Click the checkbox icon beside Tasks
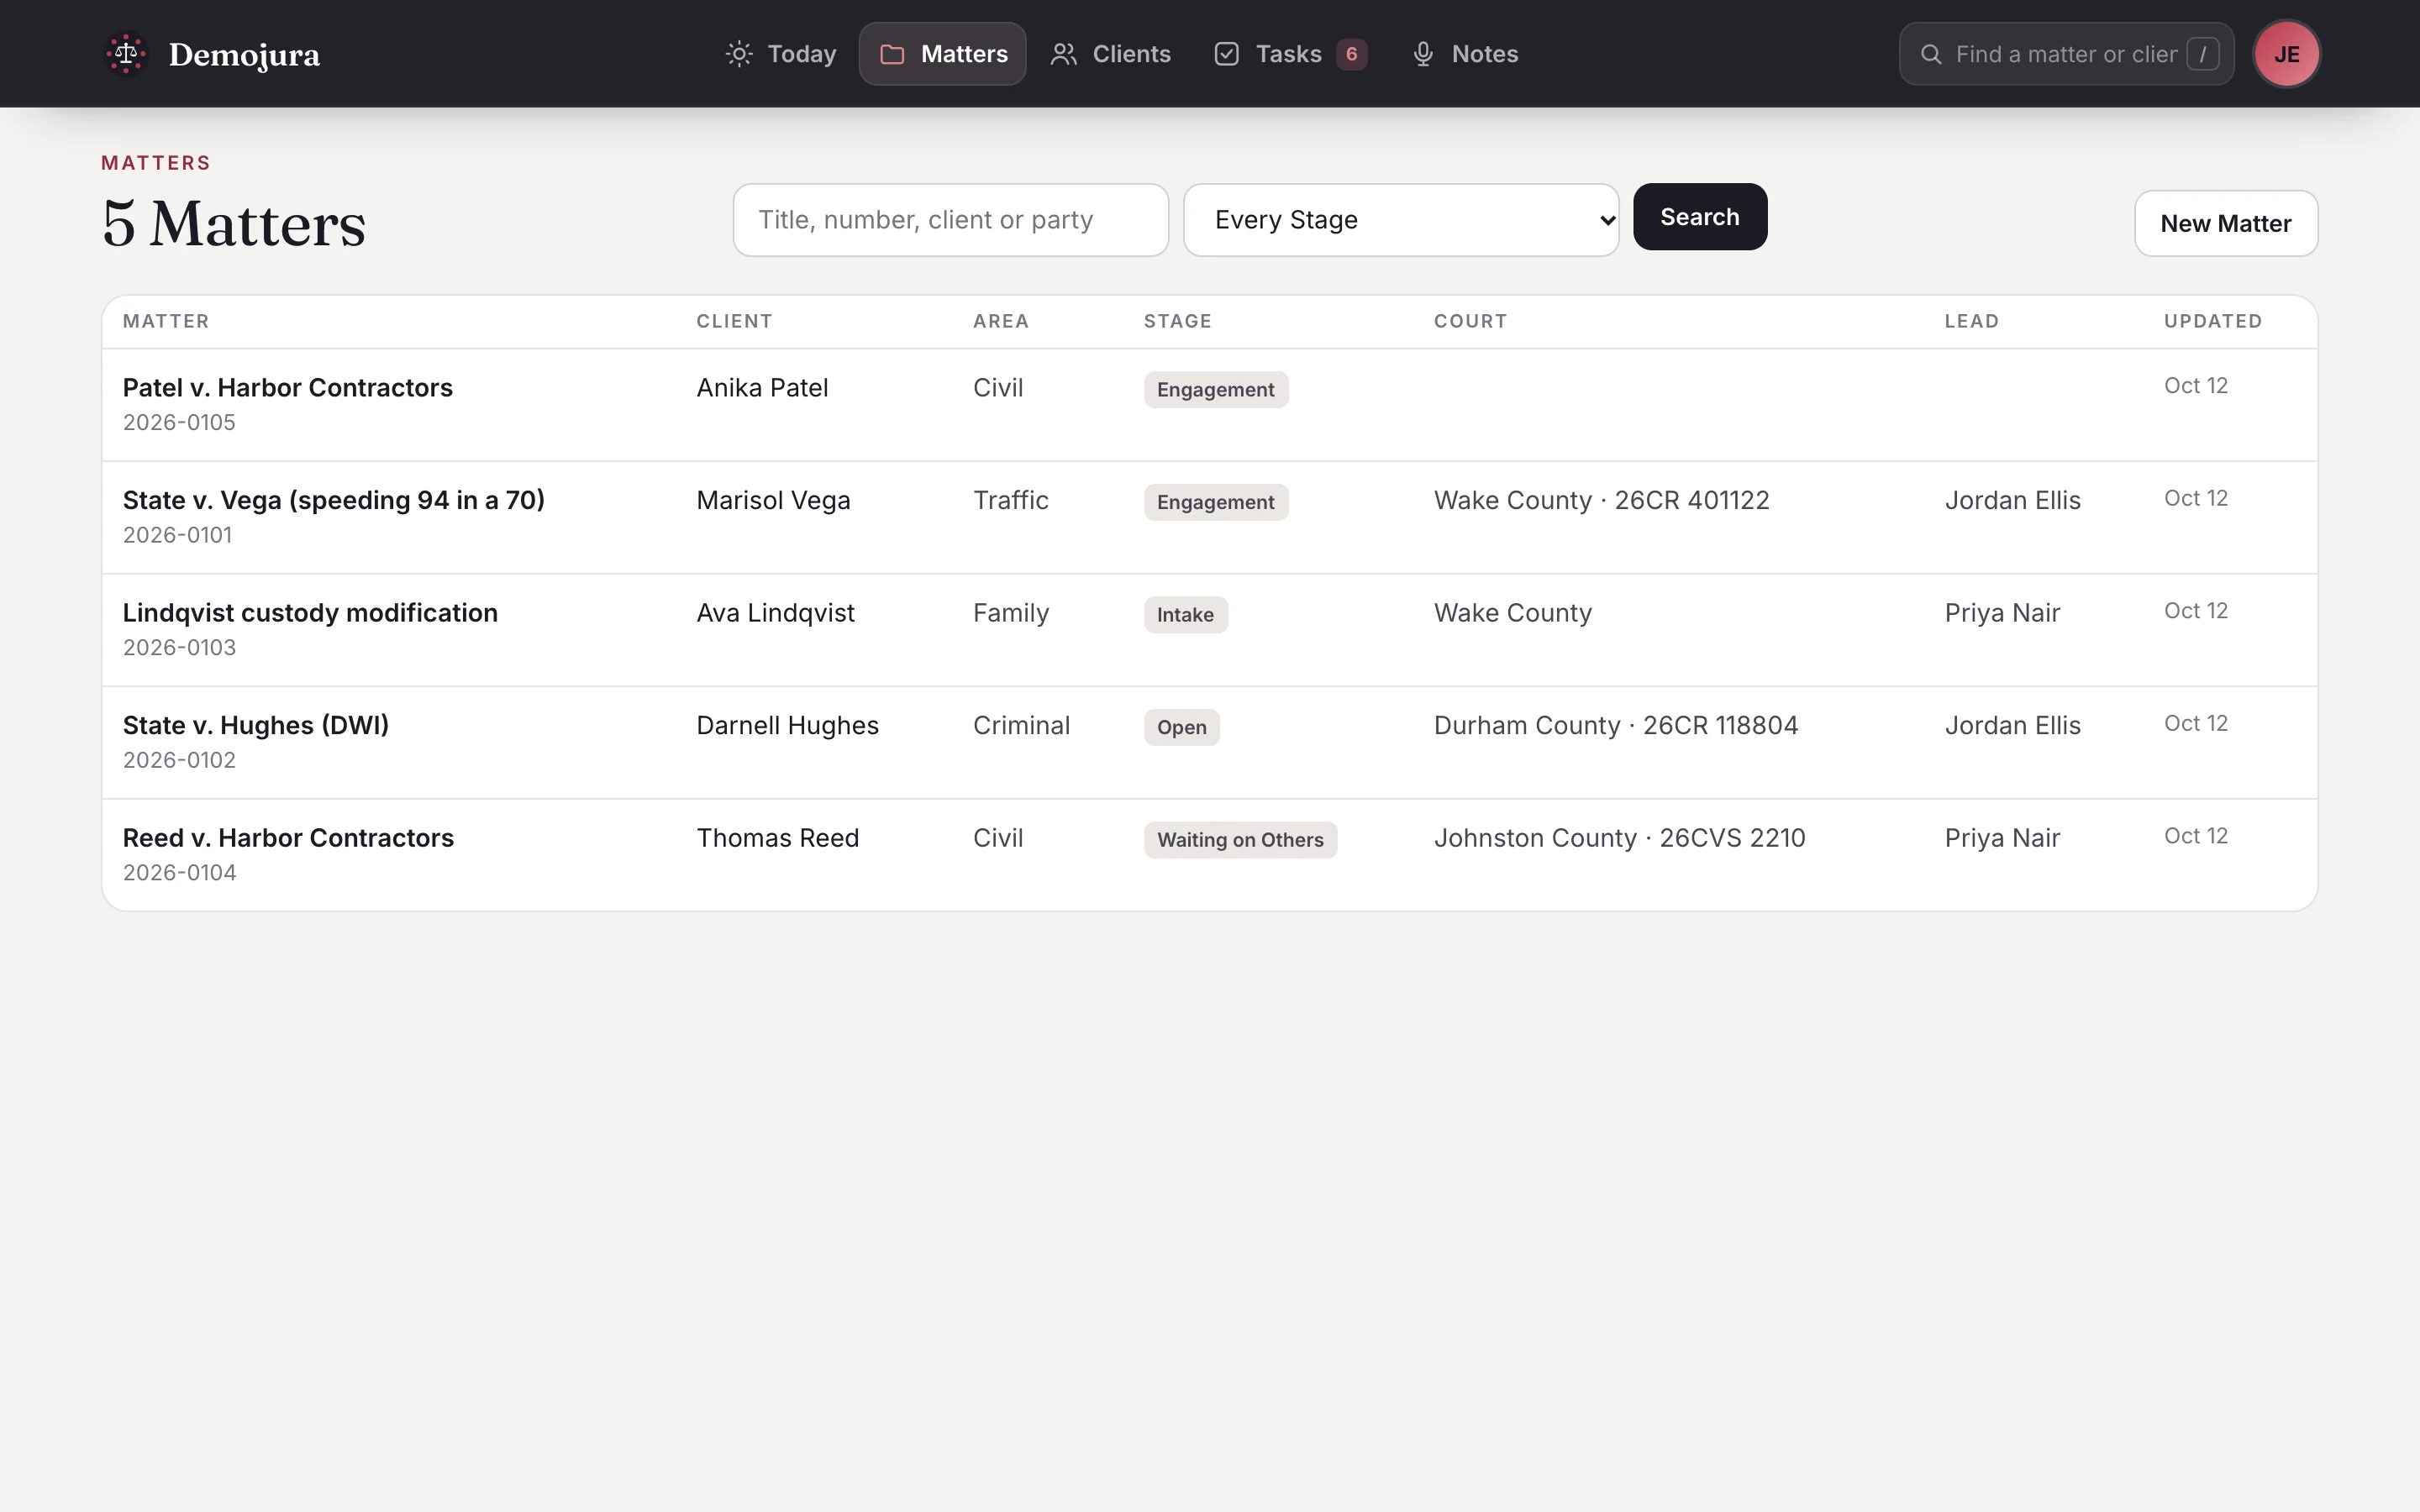The width and height of the screenshot is (2420, 1512). pos(1227,54)
